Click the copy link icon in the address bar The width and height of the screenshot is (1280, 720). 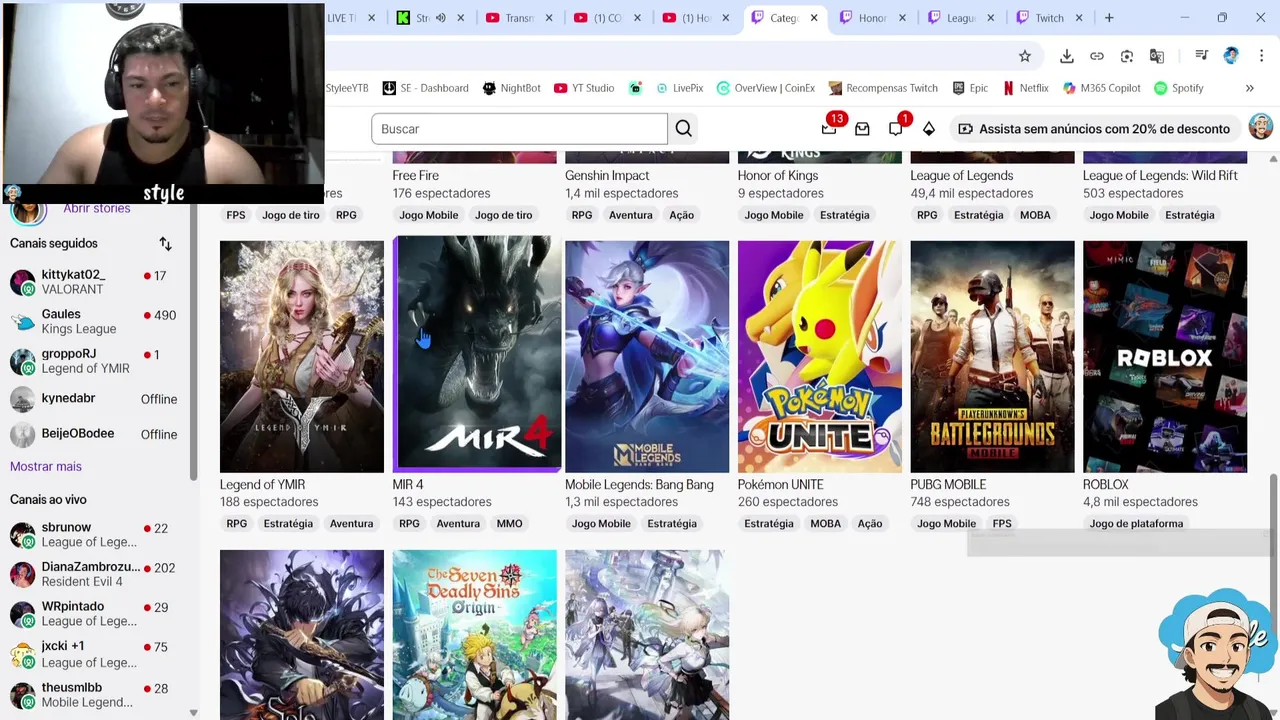pos(1097,56)
